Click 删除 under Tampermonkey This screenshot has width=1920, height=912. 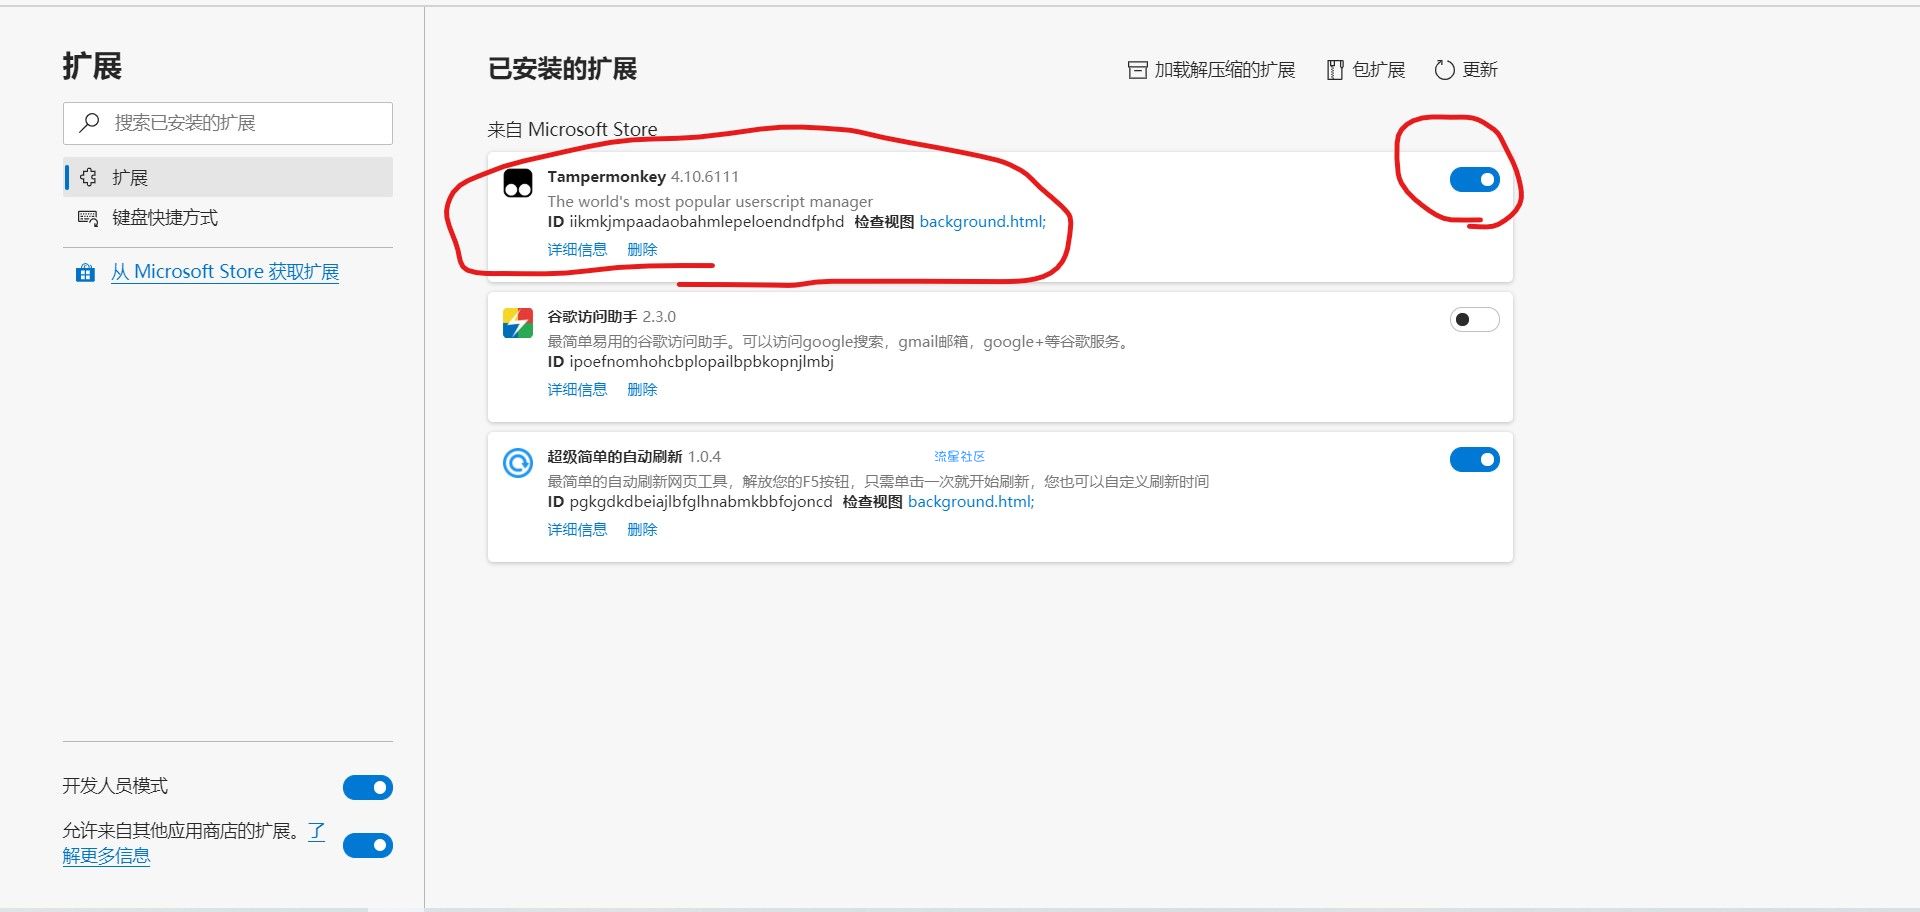(642, 250)
